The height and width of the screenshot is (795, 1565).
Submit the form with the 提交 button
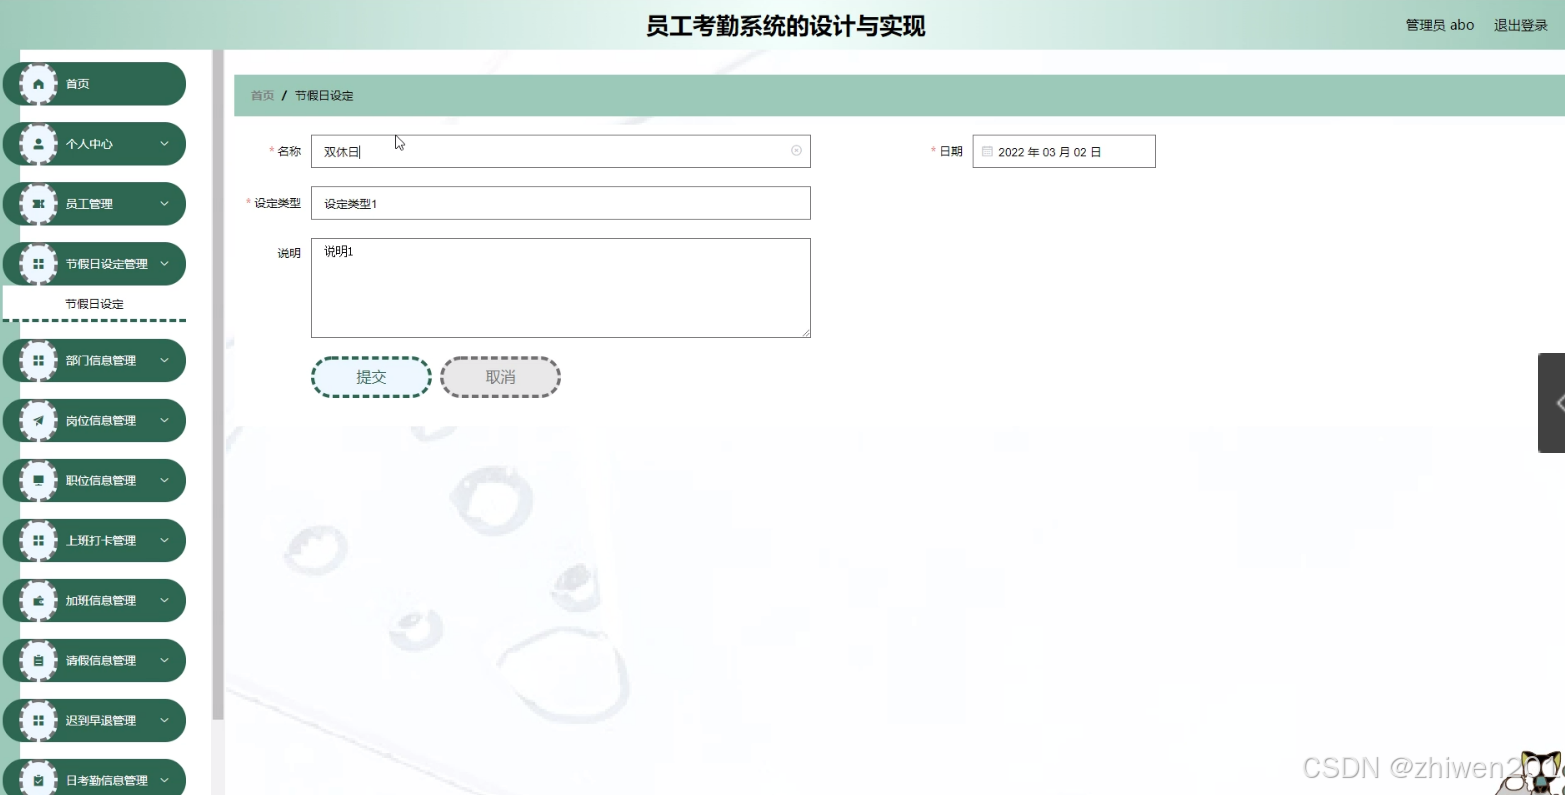point(370,377)
